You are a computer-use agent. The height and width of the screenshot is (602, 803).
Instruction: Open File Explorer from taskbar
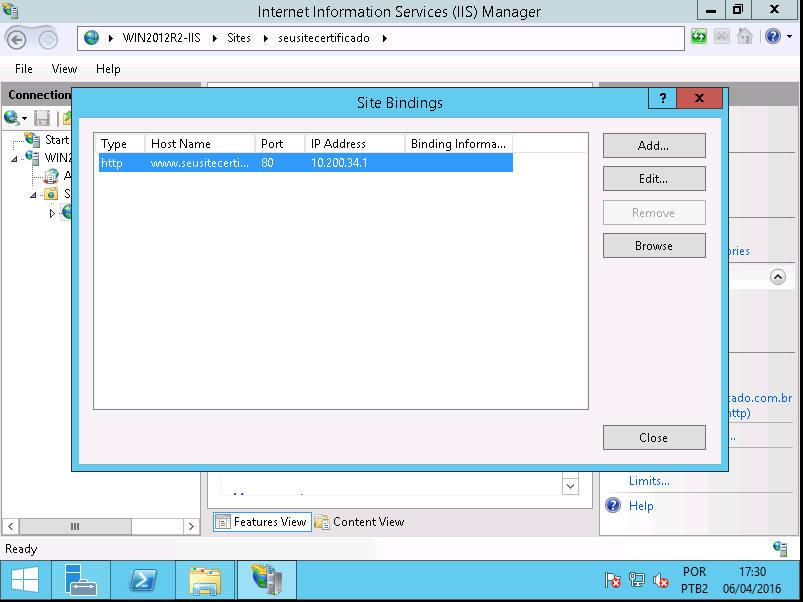(205, 580)
